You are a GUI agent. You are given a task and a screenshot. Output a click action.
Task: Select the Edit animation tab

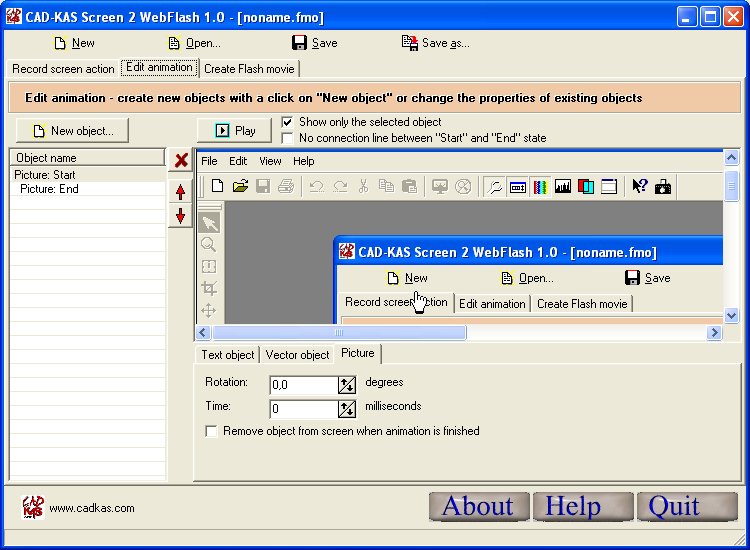(x=159, y=67)
